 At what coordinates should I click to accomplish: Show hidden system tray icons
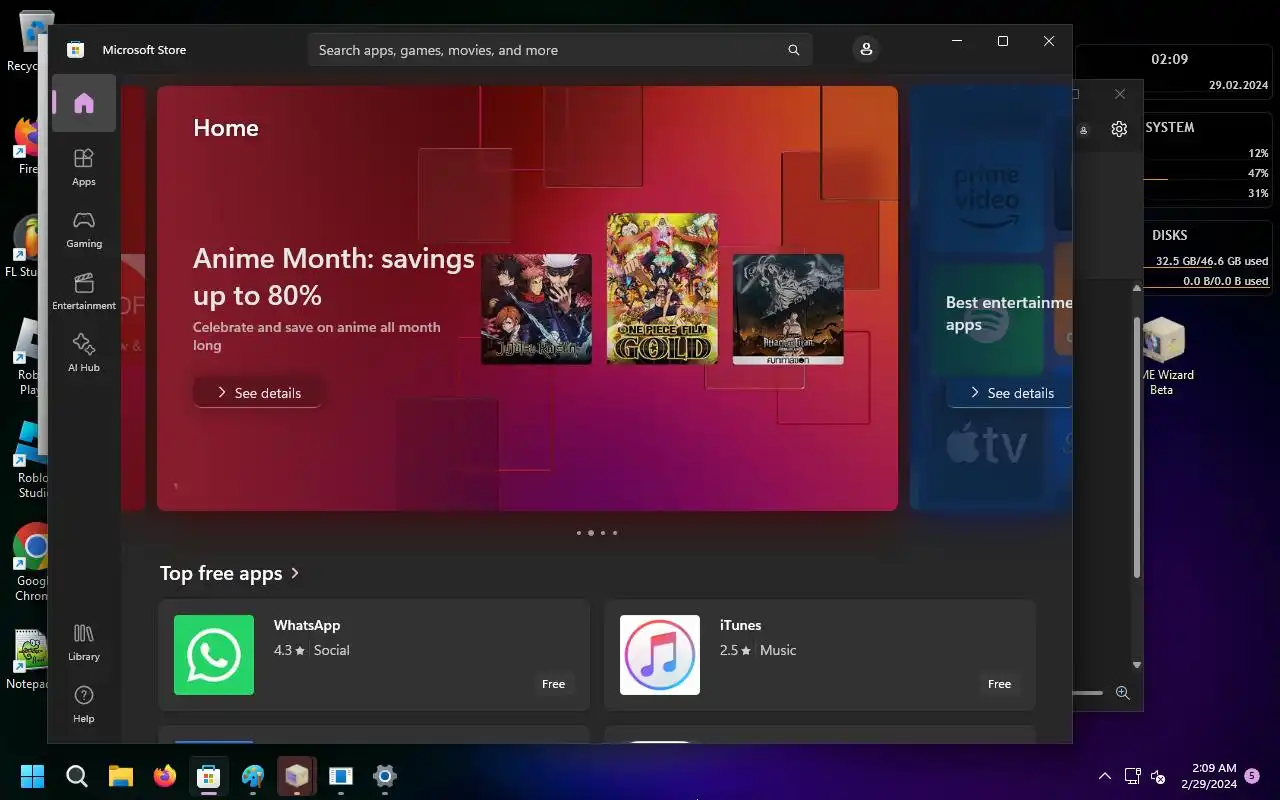(x=1105, y=776)
